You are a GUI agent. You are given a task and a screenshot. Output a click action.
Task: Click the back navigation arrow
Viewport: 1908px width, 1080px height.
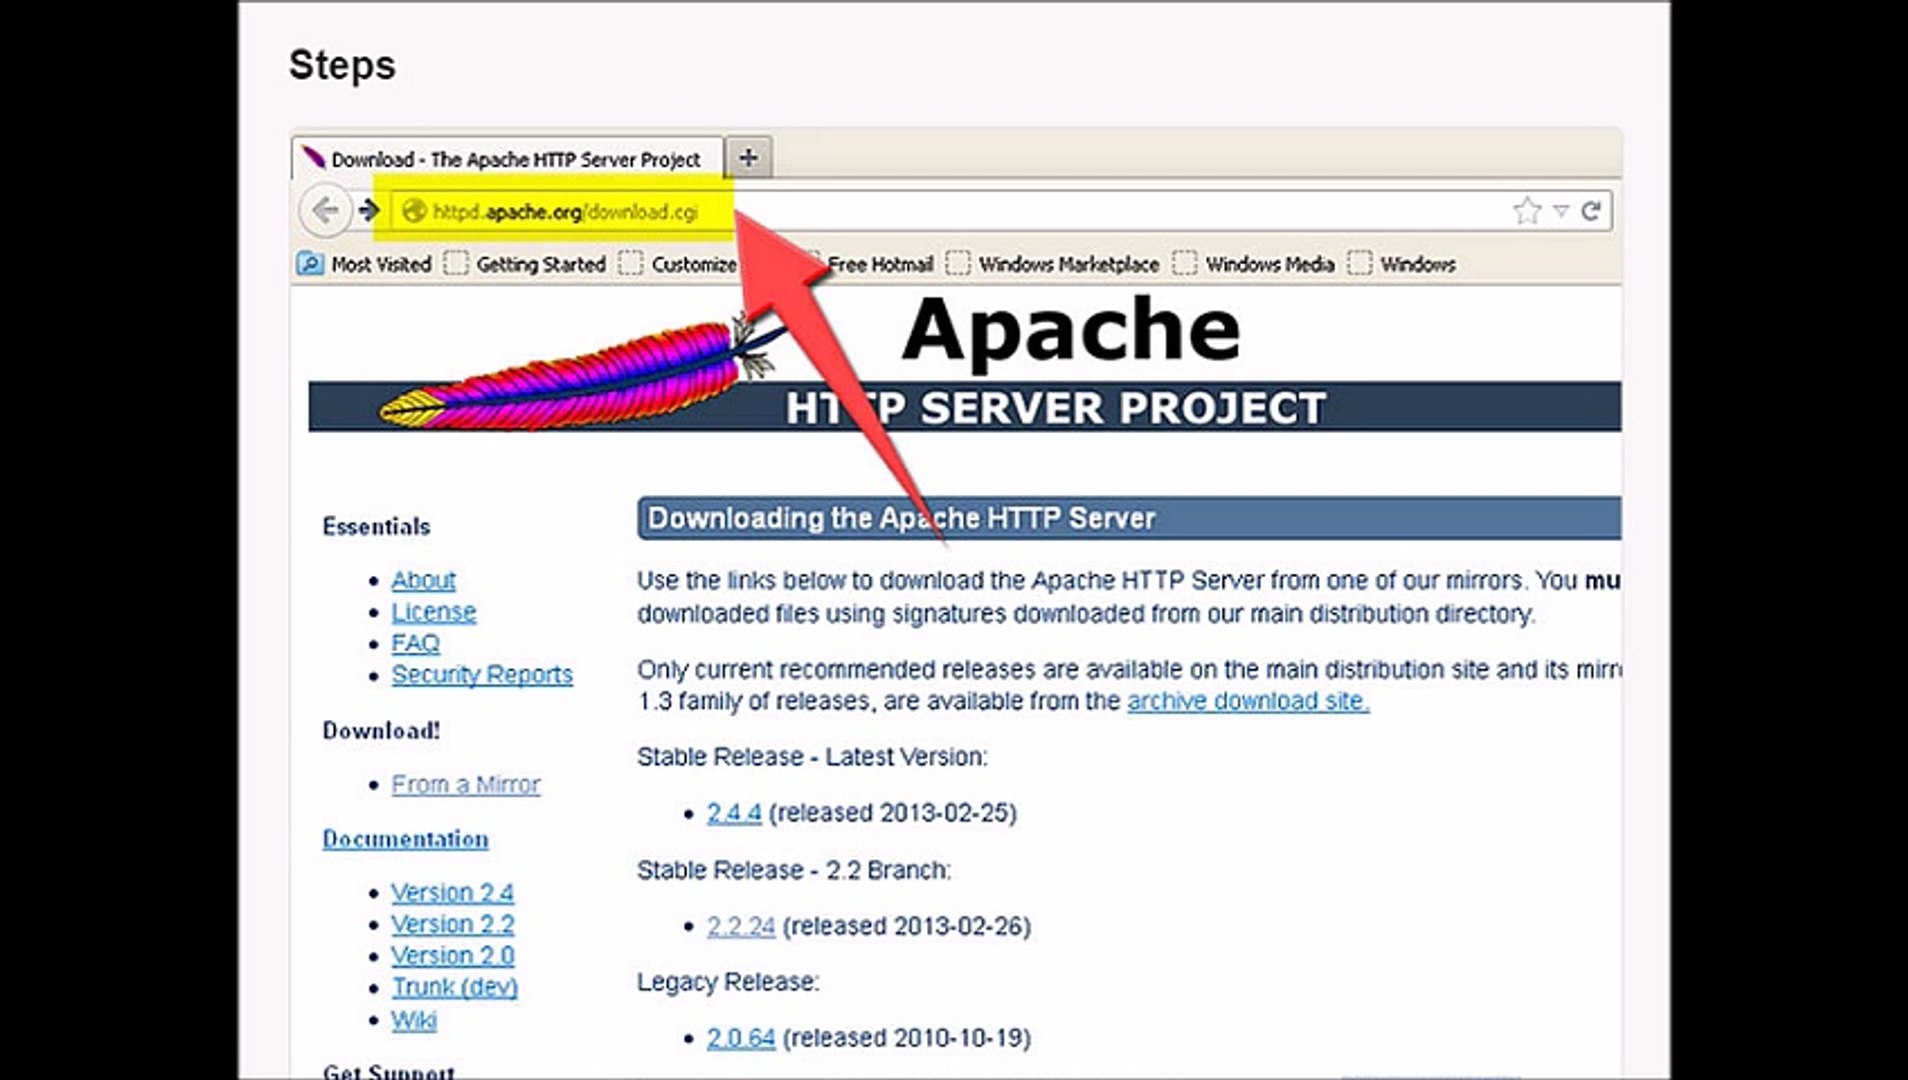(325, 211)
